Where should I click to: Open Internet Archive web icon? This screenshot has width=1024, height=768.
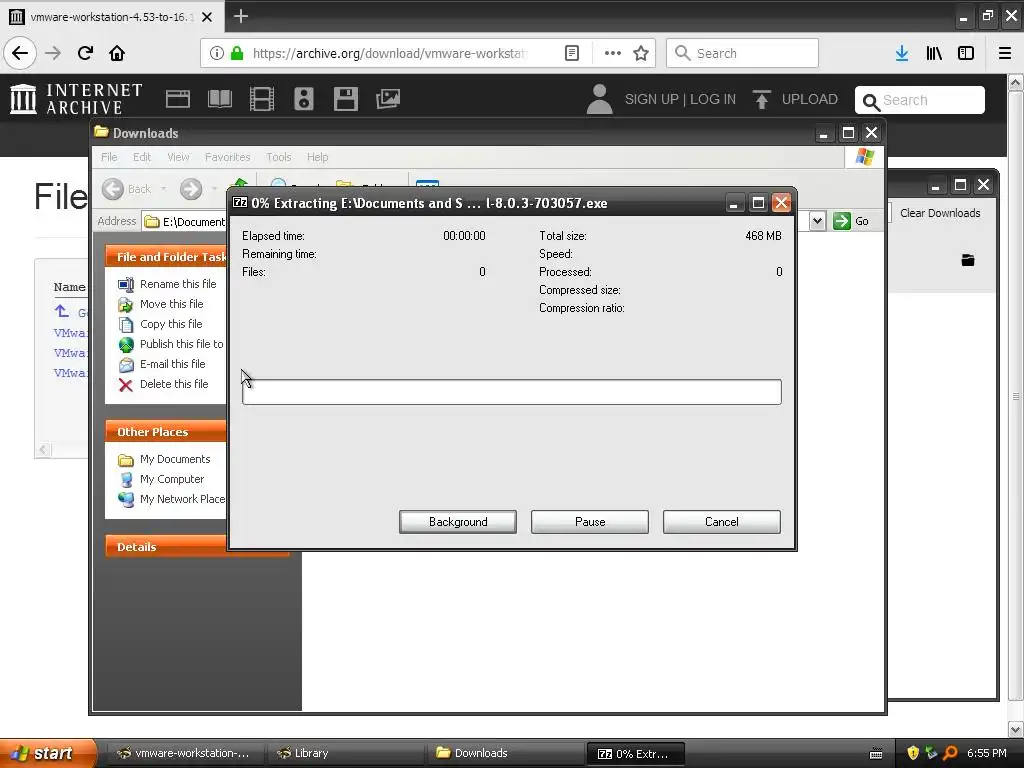178,99
